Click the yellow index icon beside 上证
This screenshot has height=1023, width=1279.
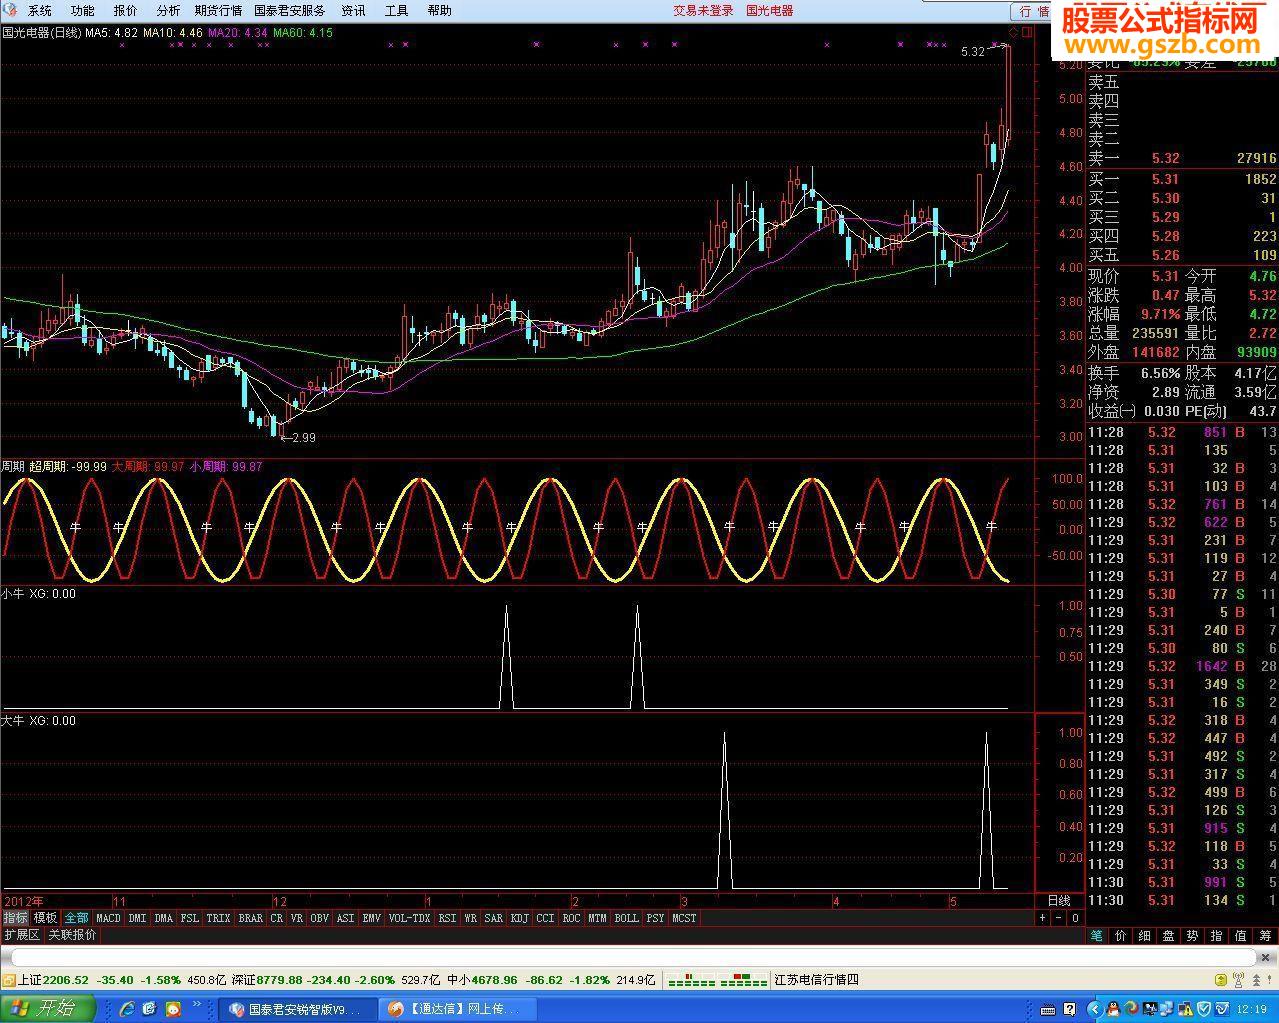[9, 981]
